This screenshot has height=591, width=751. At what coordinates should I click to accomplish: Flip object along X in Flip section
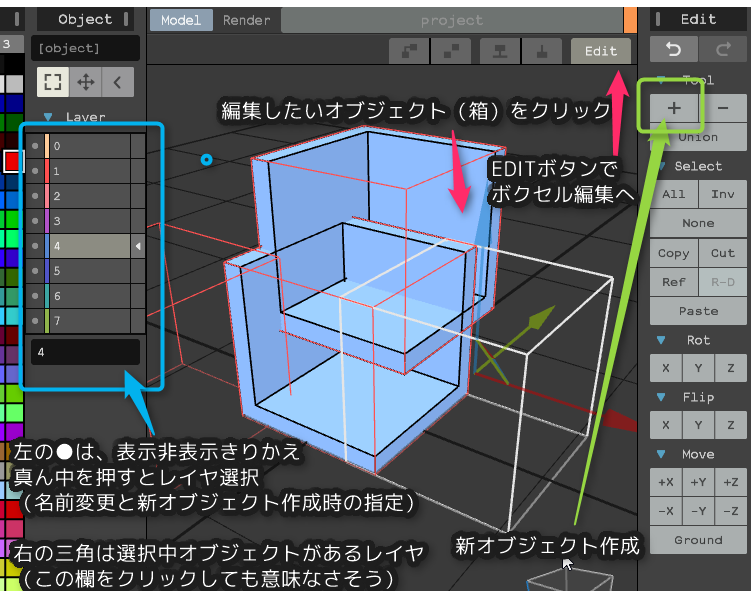(666, 425)
